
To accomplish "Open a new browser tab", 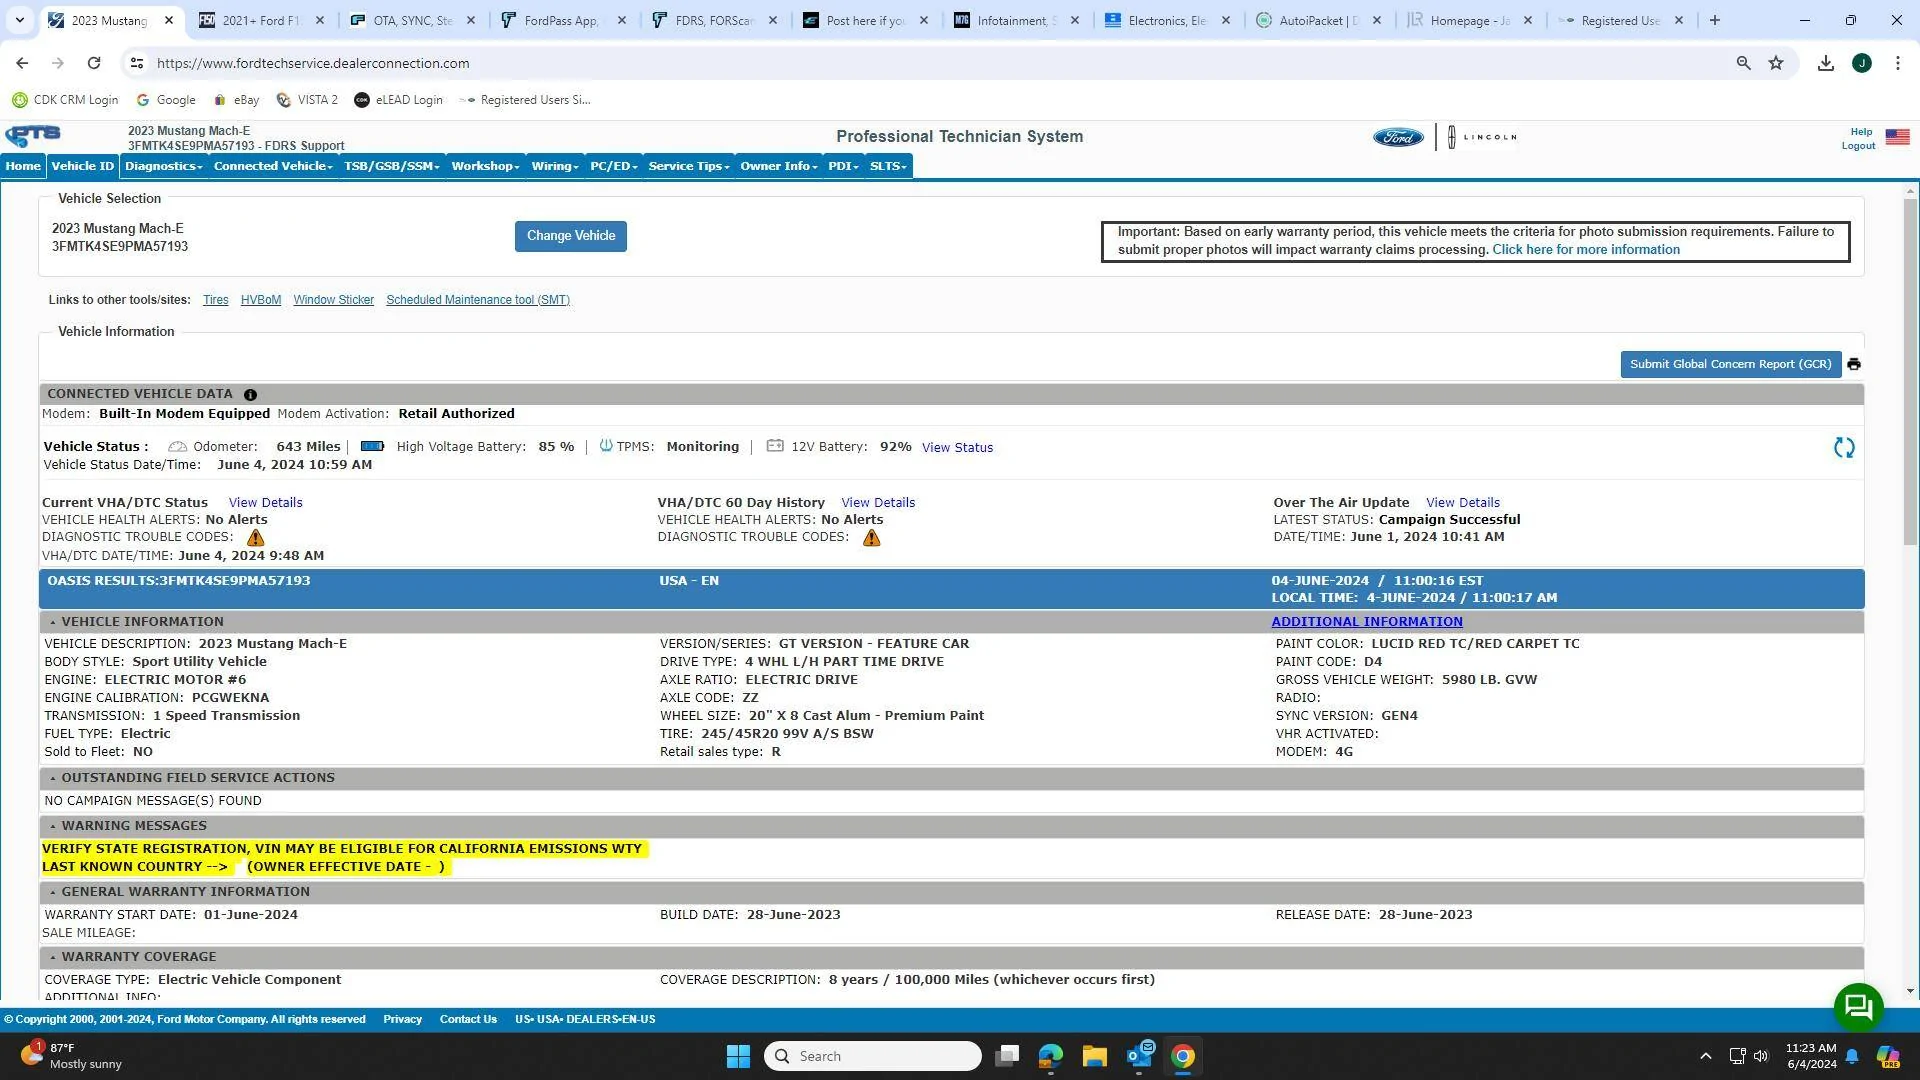I will pos(1715,20).
